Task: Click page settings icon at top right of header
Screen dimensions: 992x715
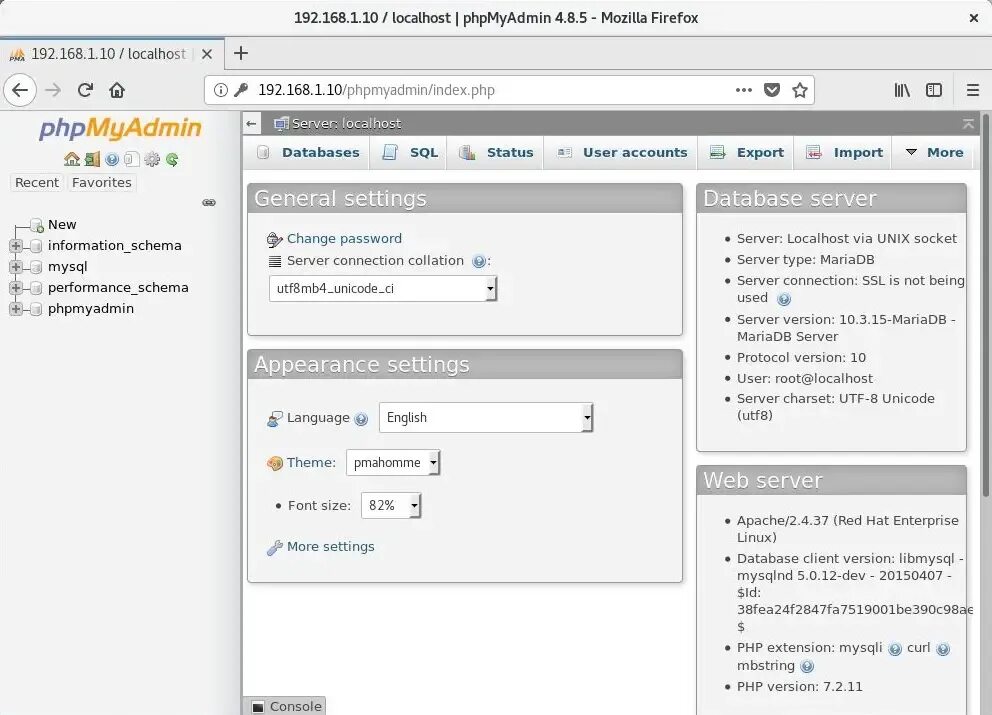Action: (x=968, y=123)
